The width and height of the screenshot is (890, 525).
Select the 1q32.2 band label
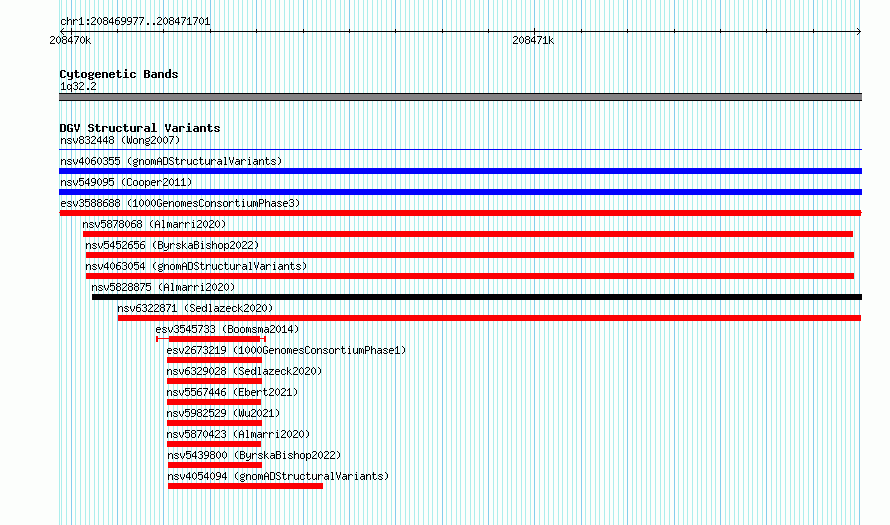(78, 86)
